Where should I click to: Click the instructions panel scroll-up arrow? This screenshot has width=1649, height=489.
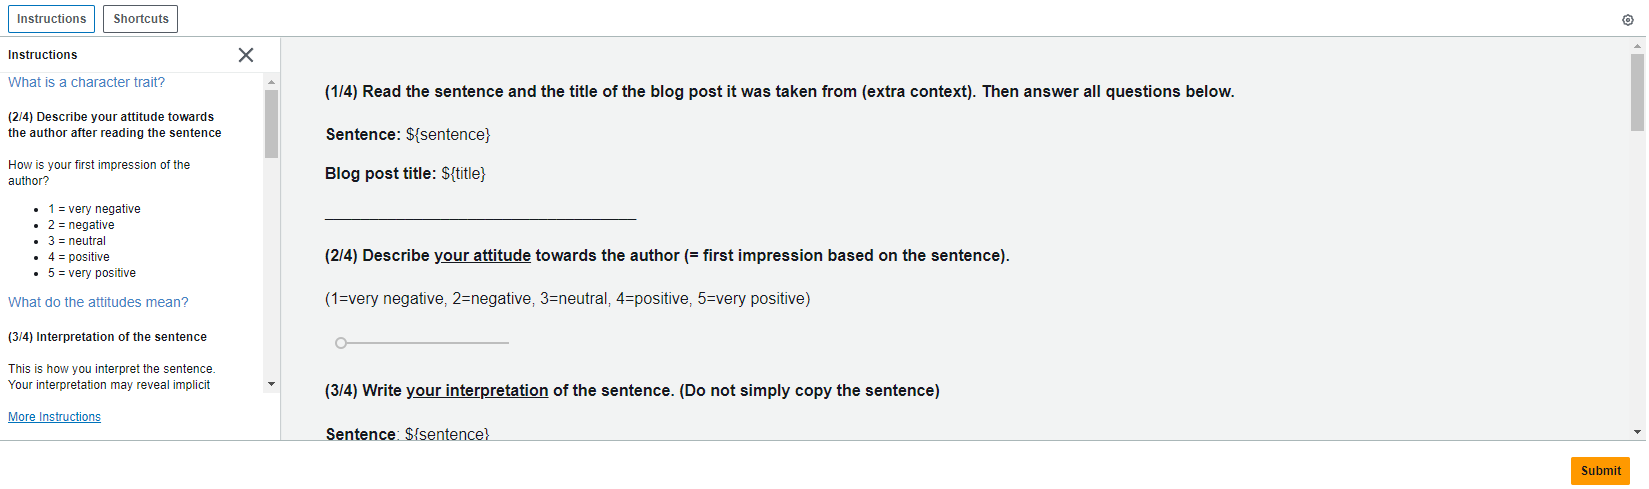[x=271, y=82]
